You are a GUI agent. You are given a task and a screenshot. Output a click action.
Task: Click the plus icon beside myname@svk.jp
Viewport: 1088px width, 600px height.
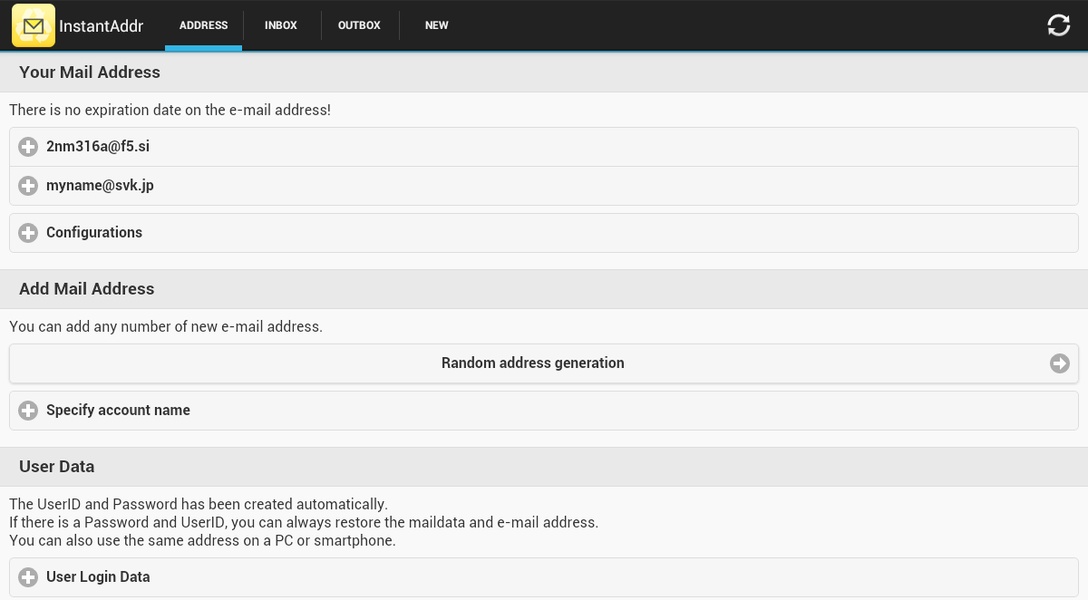(x=28, y=186)
